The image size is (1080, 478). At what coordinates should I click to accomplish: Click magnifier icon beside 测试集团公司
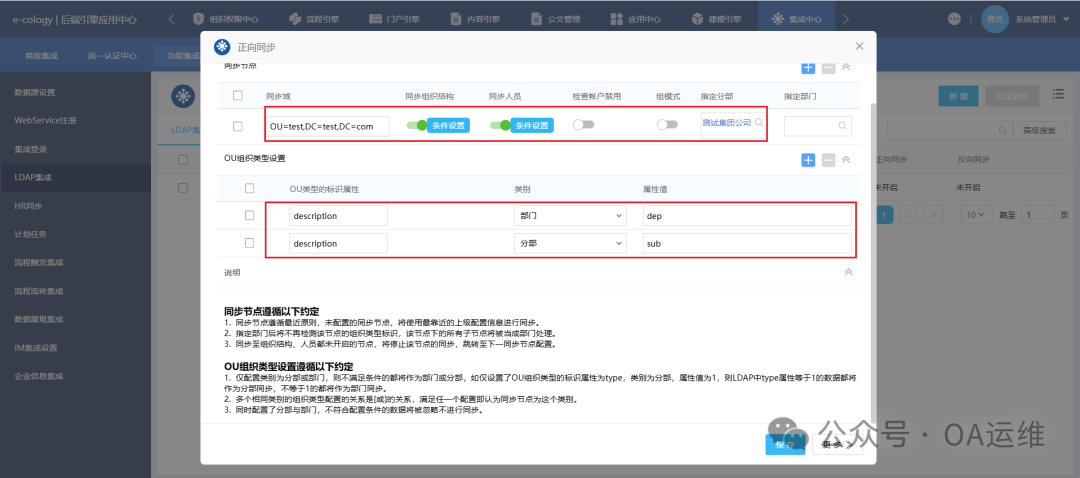click(759, 123)
